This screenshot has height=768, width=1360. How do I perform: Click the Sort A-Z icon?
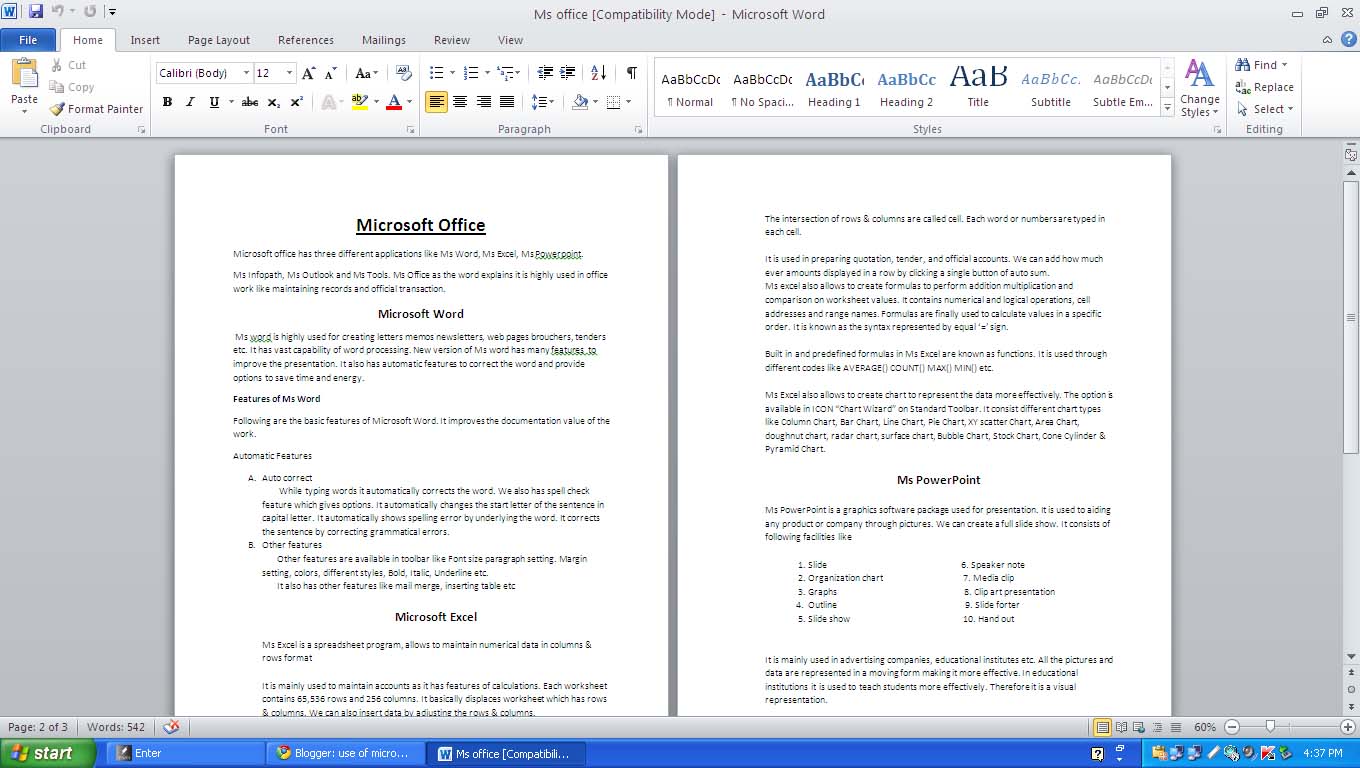pyautogui.click(x=599, y=73)
